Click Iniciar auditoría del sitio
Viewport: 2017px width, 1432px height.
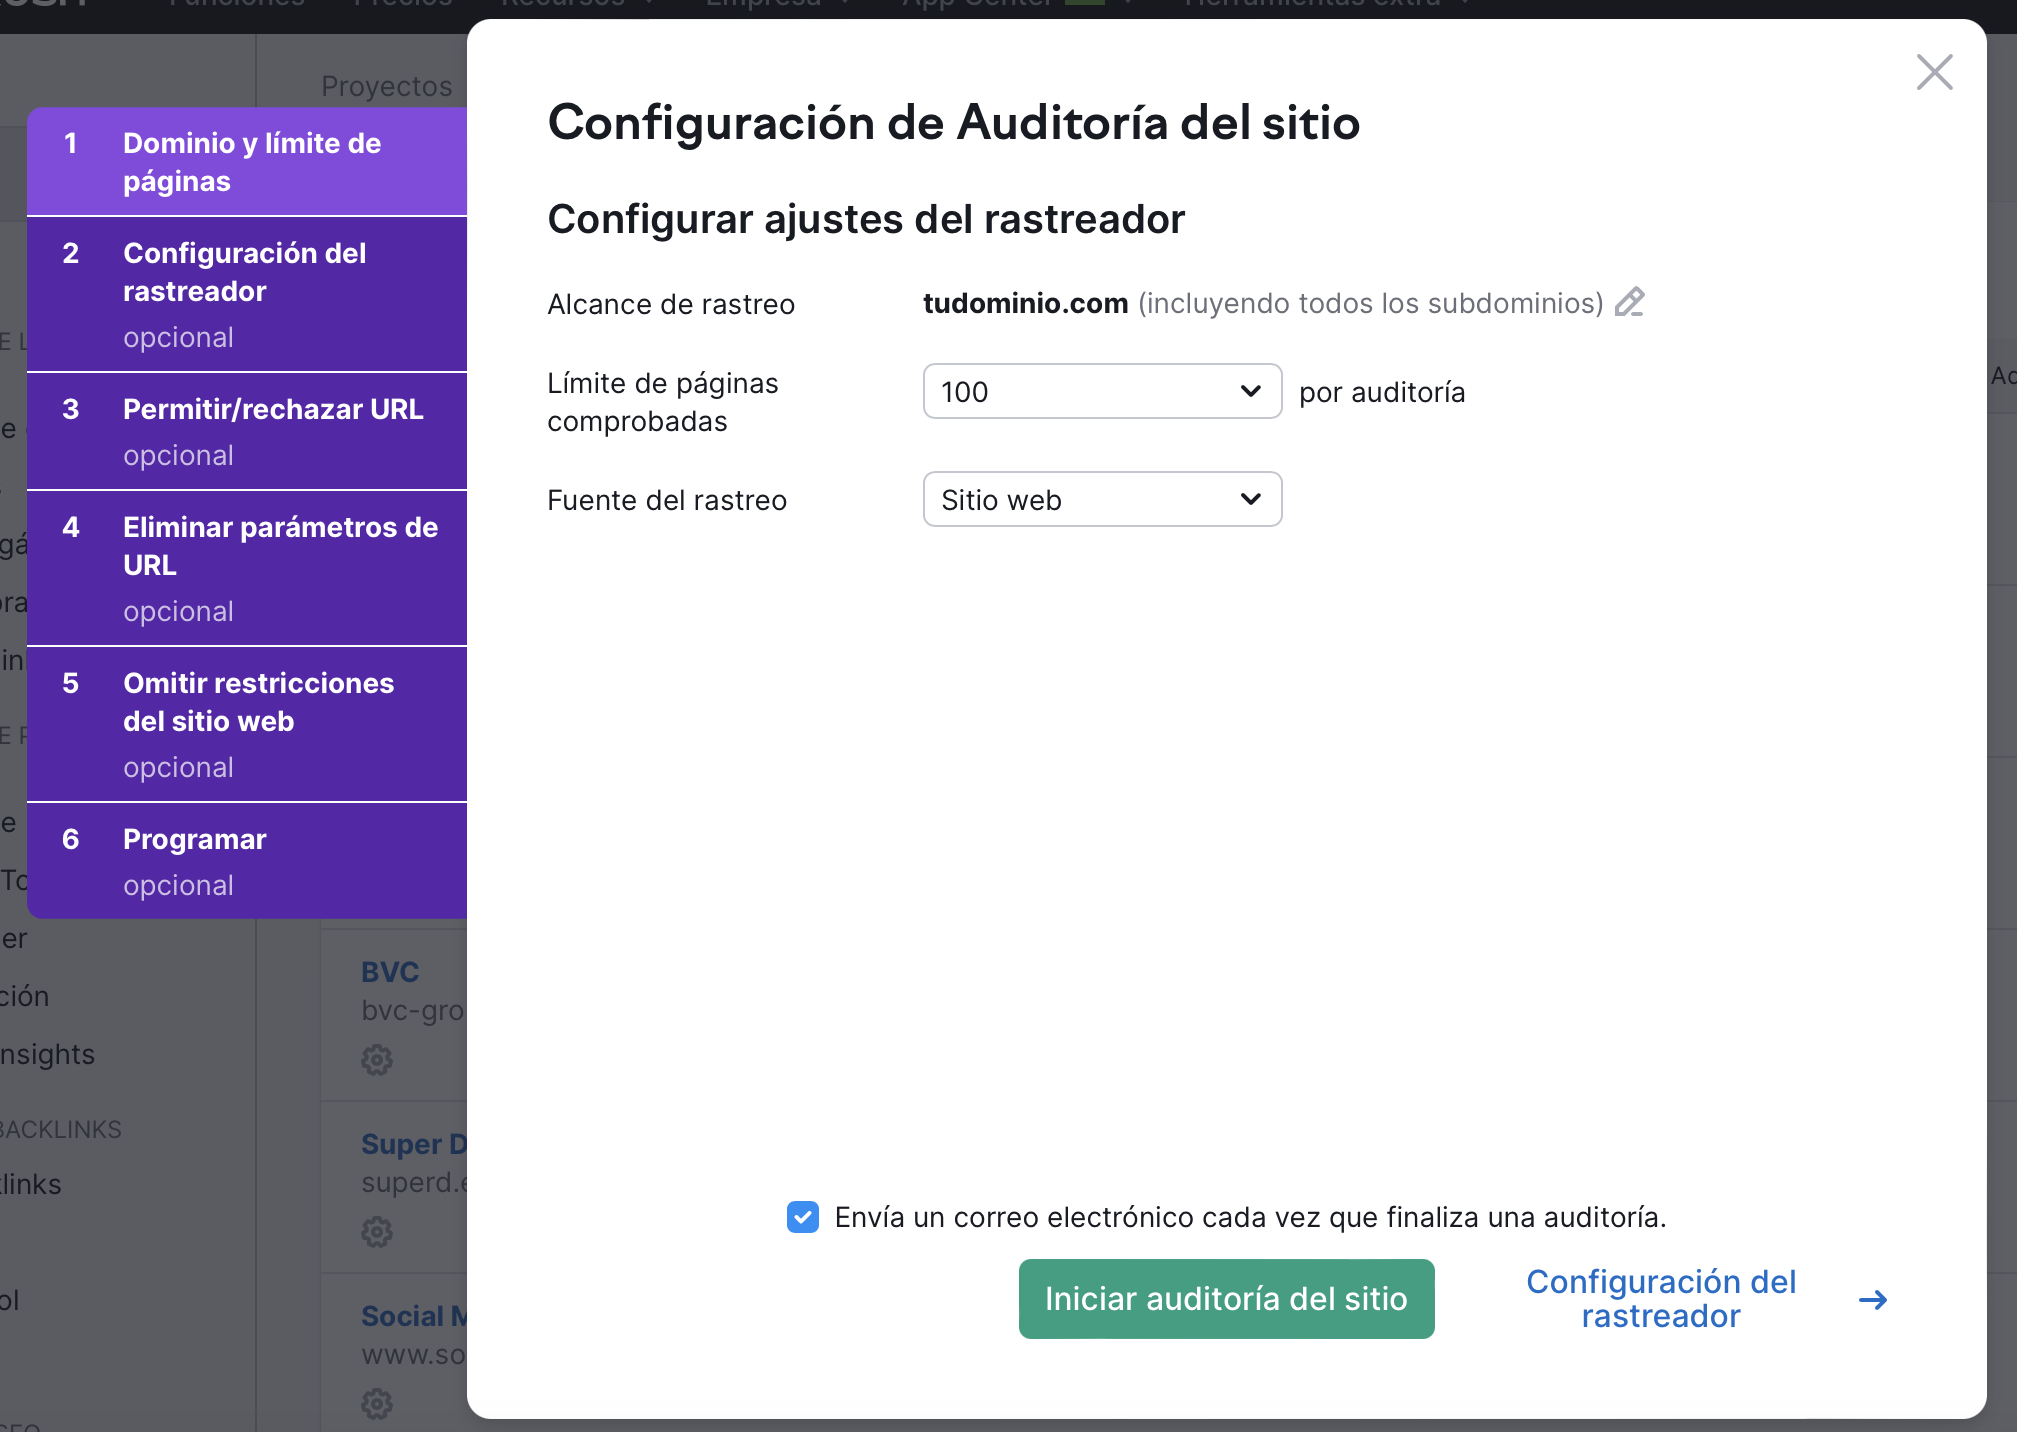pos(1225,1299)
